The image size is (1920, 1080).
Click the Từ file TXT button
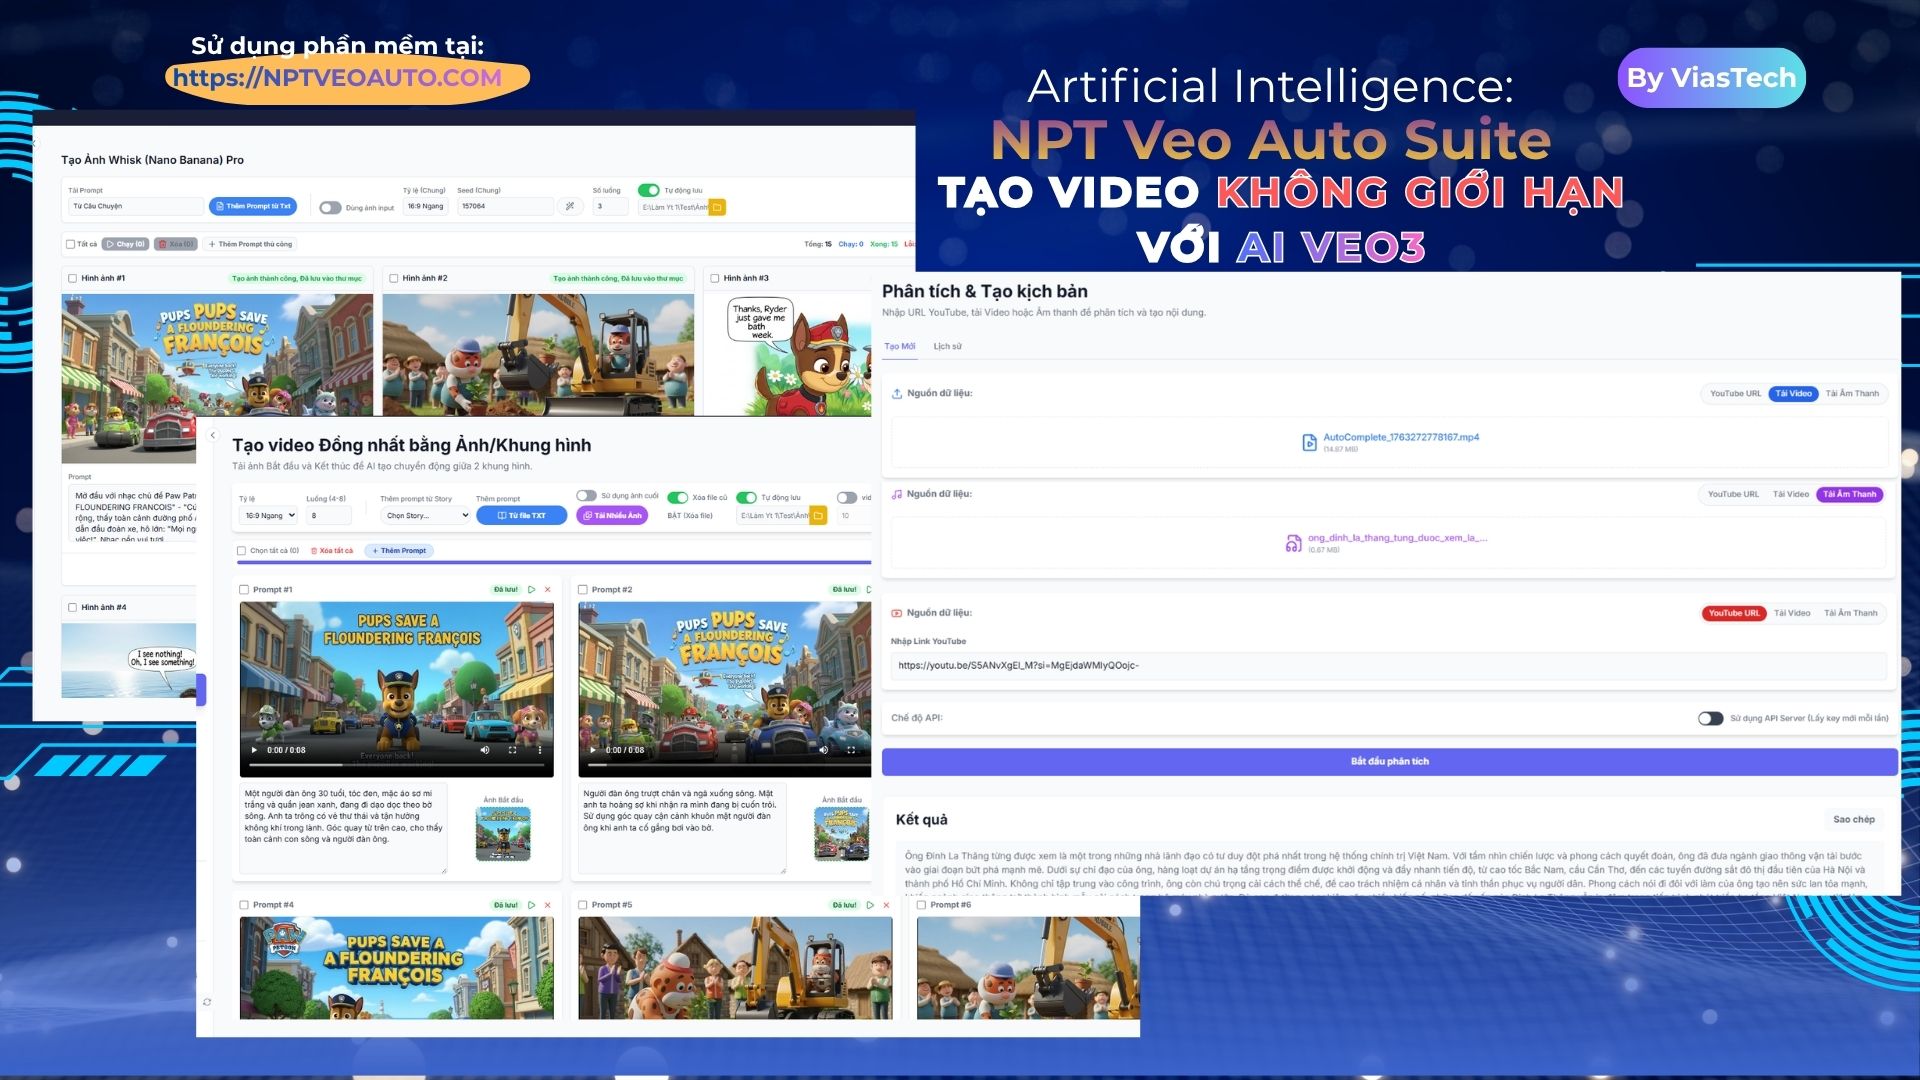click(x=522, y=516)
